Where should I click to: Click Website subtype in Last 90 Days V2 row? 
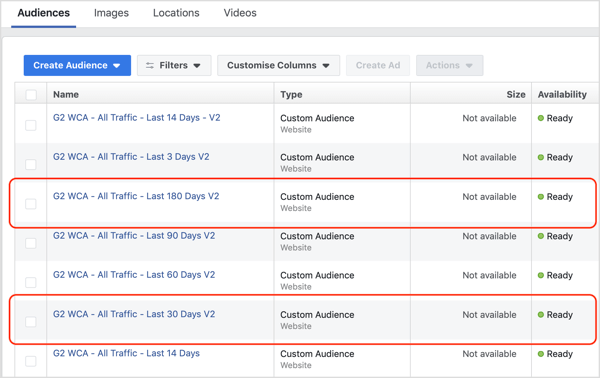click(296, 248)
